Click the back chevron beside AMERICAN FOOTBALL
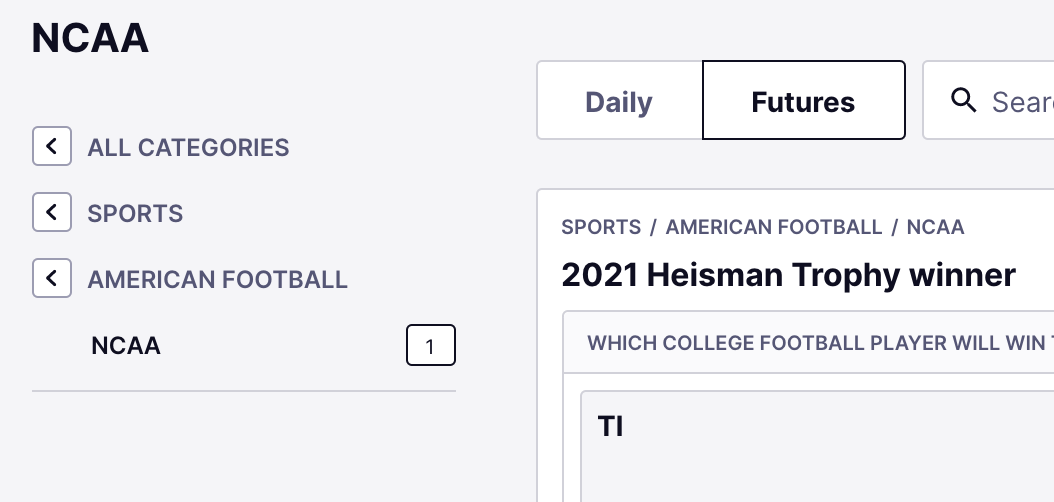The width and height of the screenshot is (1054, 502). (51, 279)
